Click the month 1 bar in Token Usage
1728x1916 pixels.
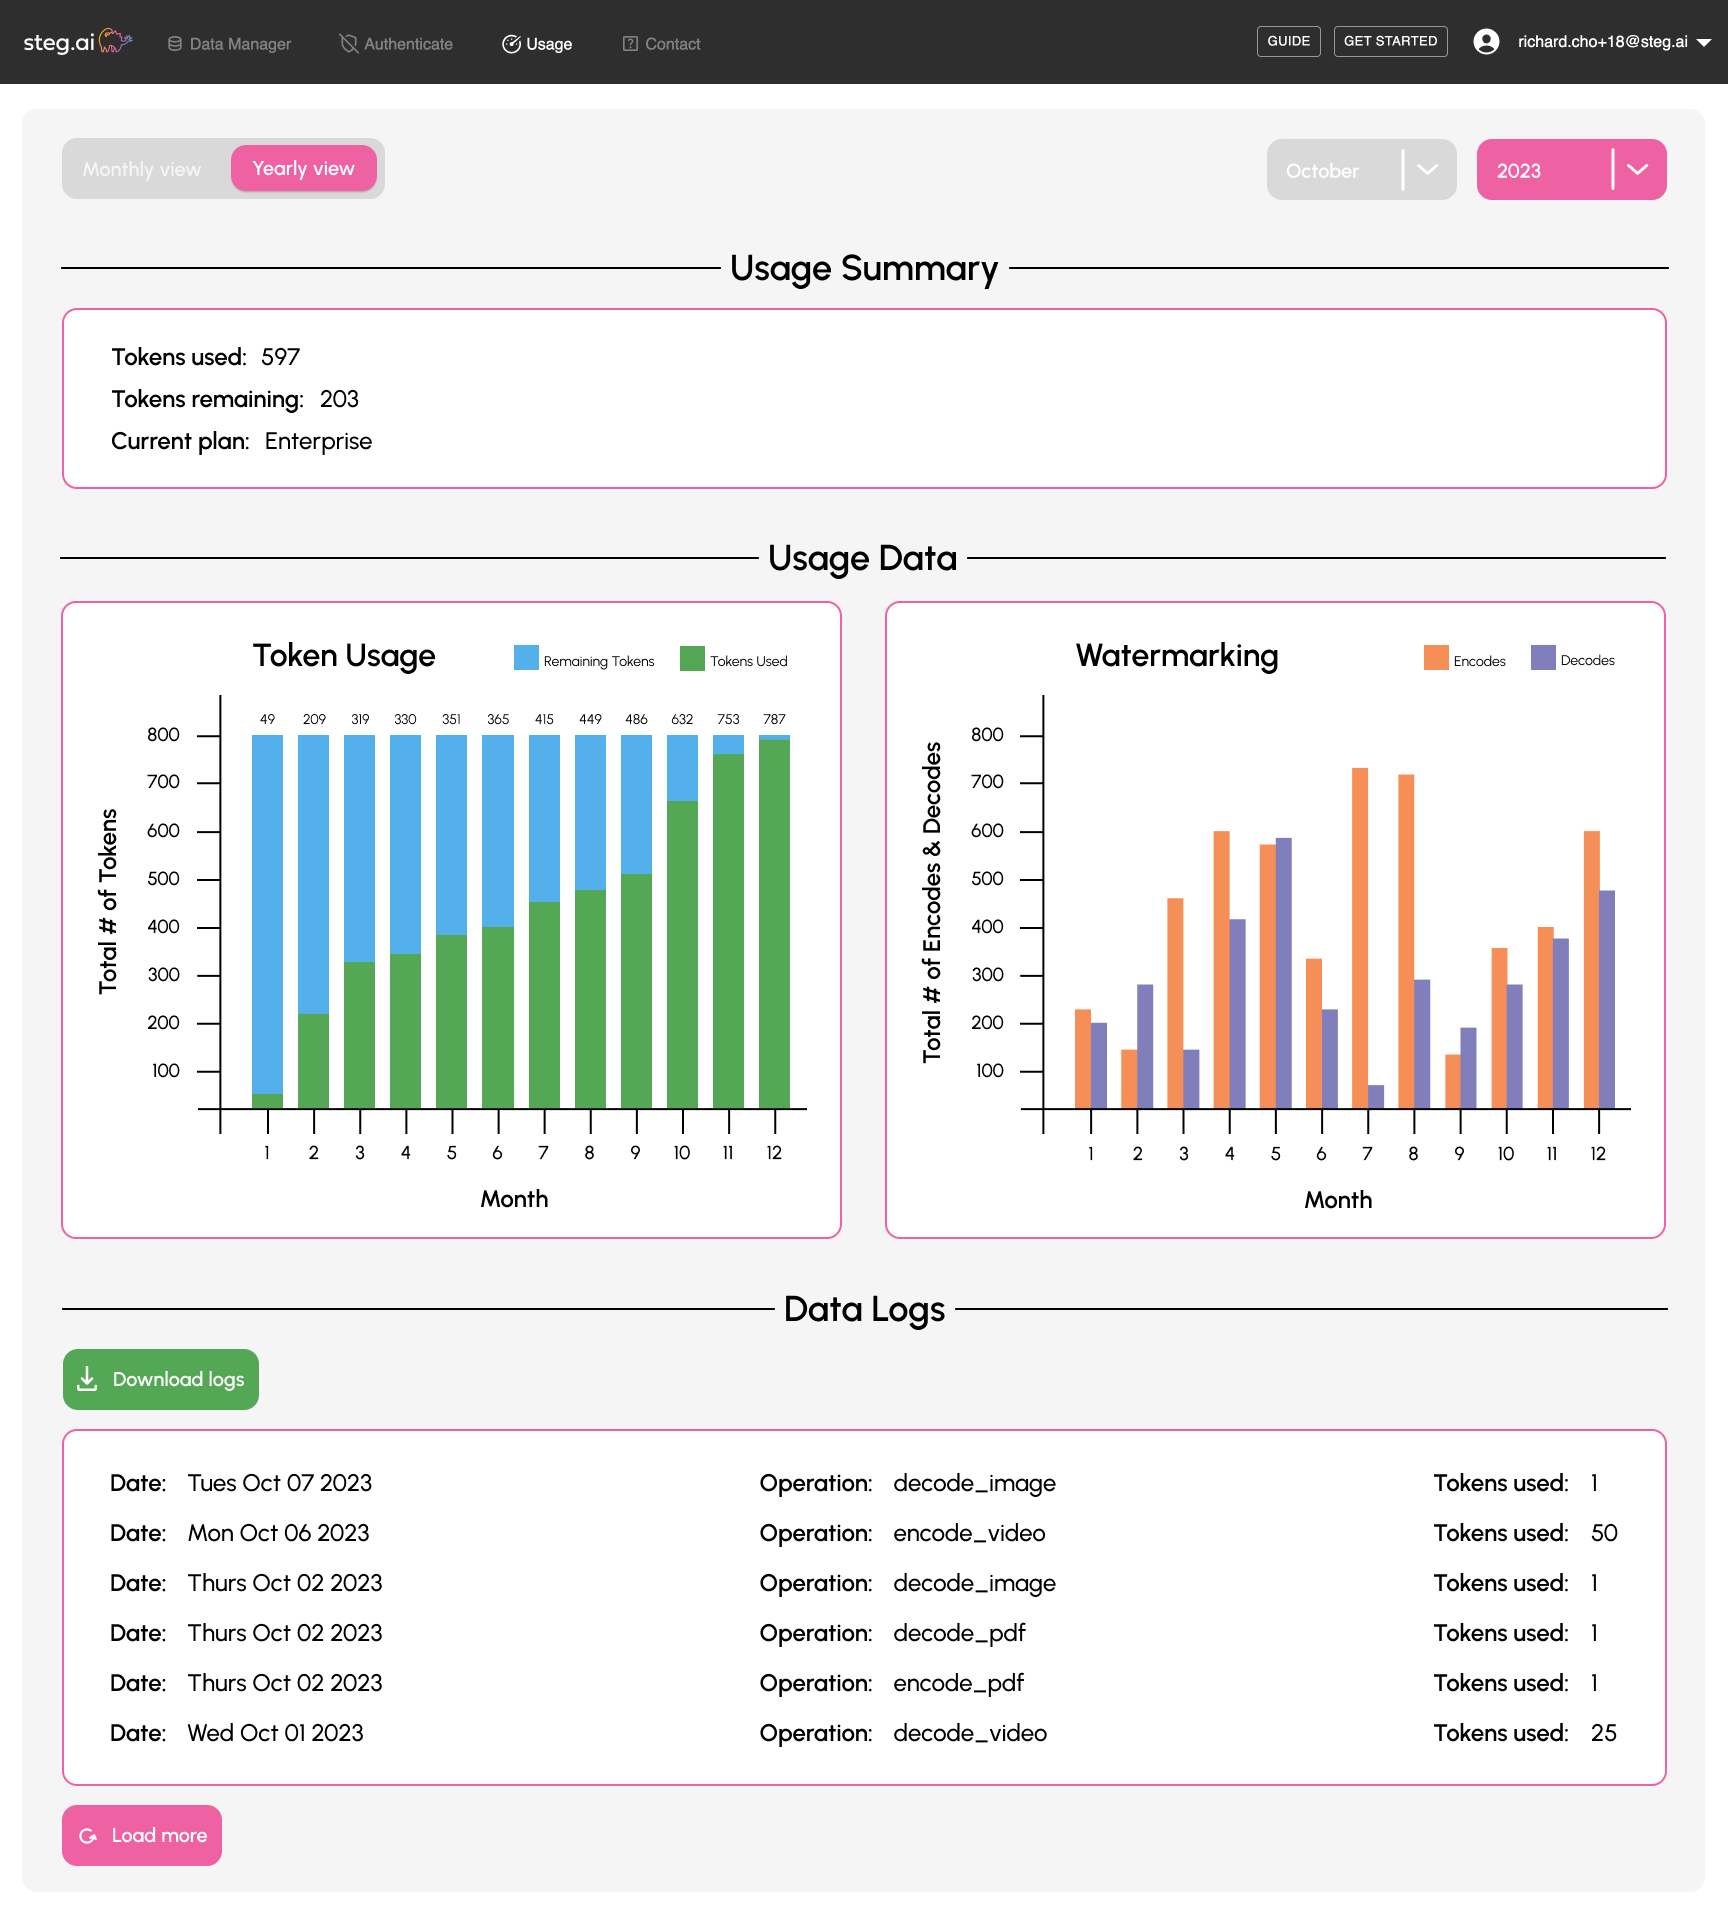click(267, 922)
